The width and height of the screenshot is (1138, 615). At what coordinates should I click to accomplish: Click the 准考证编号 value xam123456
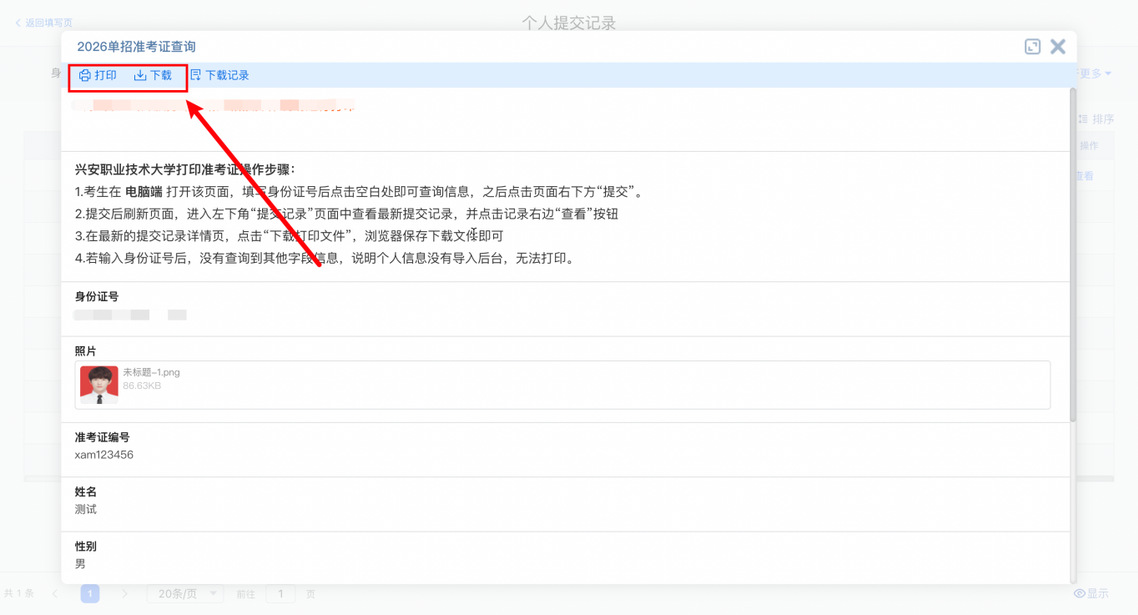(x=104, y=455)
